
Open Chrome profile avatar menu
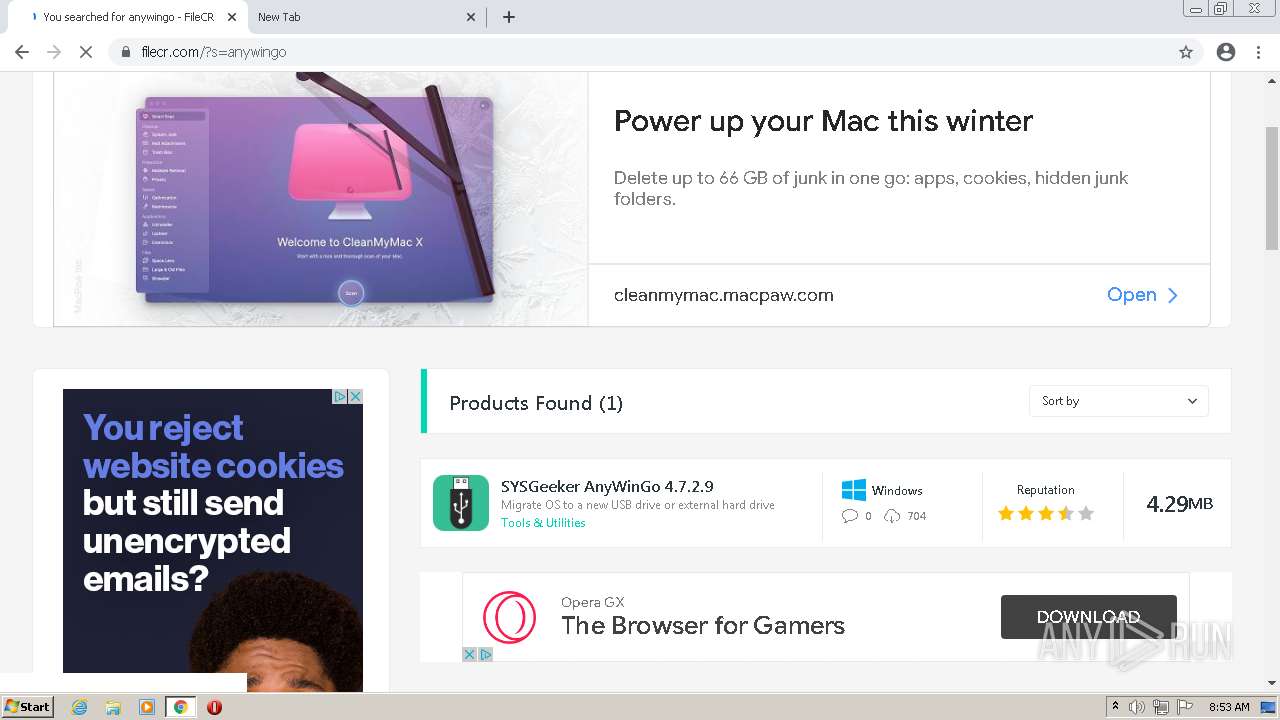[1226, 52]
